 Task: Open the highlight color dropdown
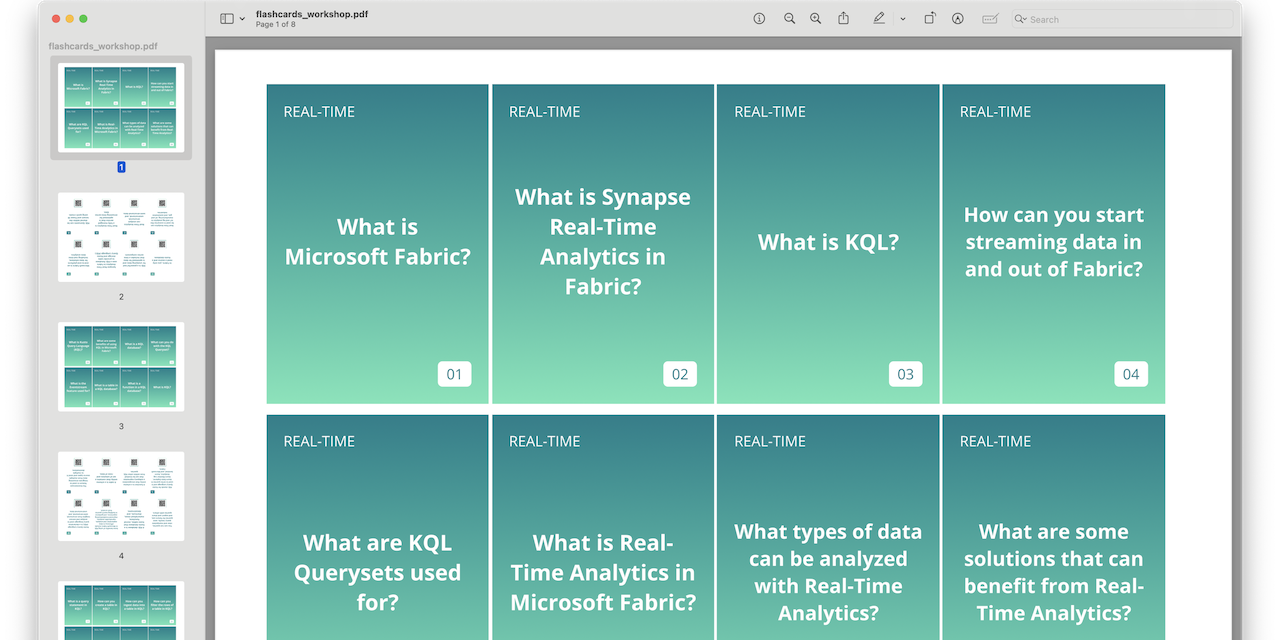click(903, 18)
